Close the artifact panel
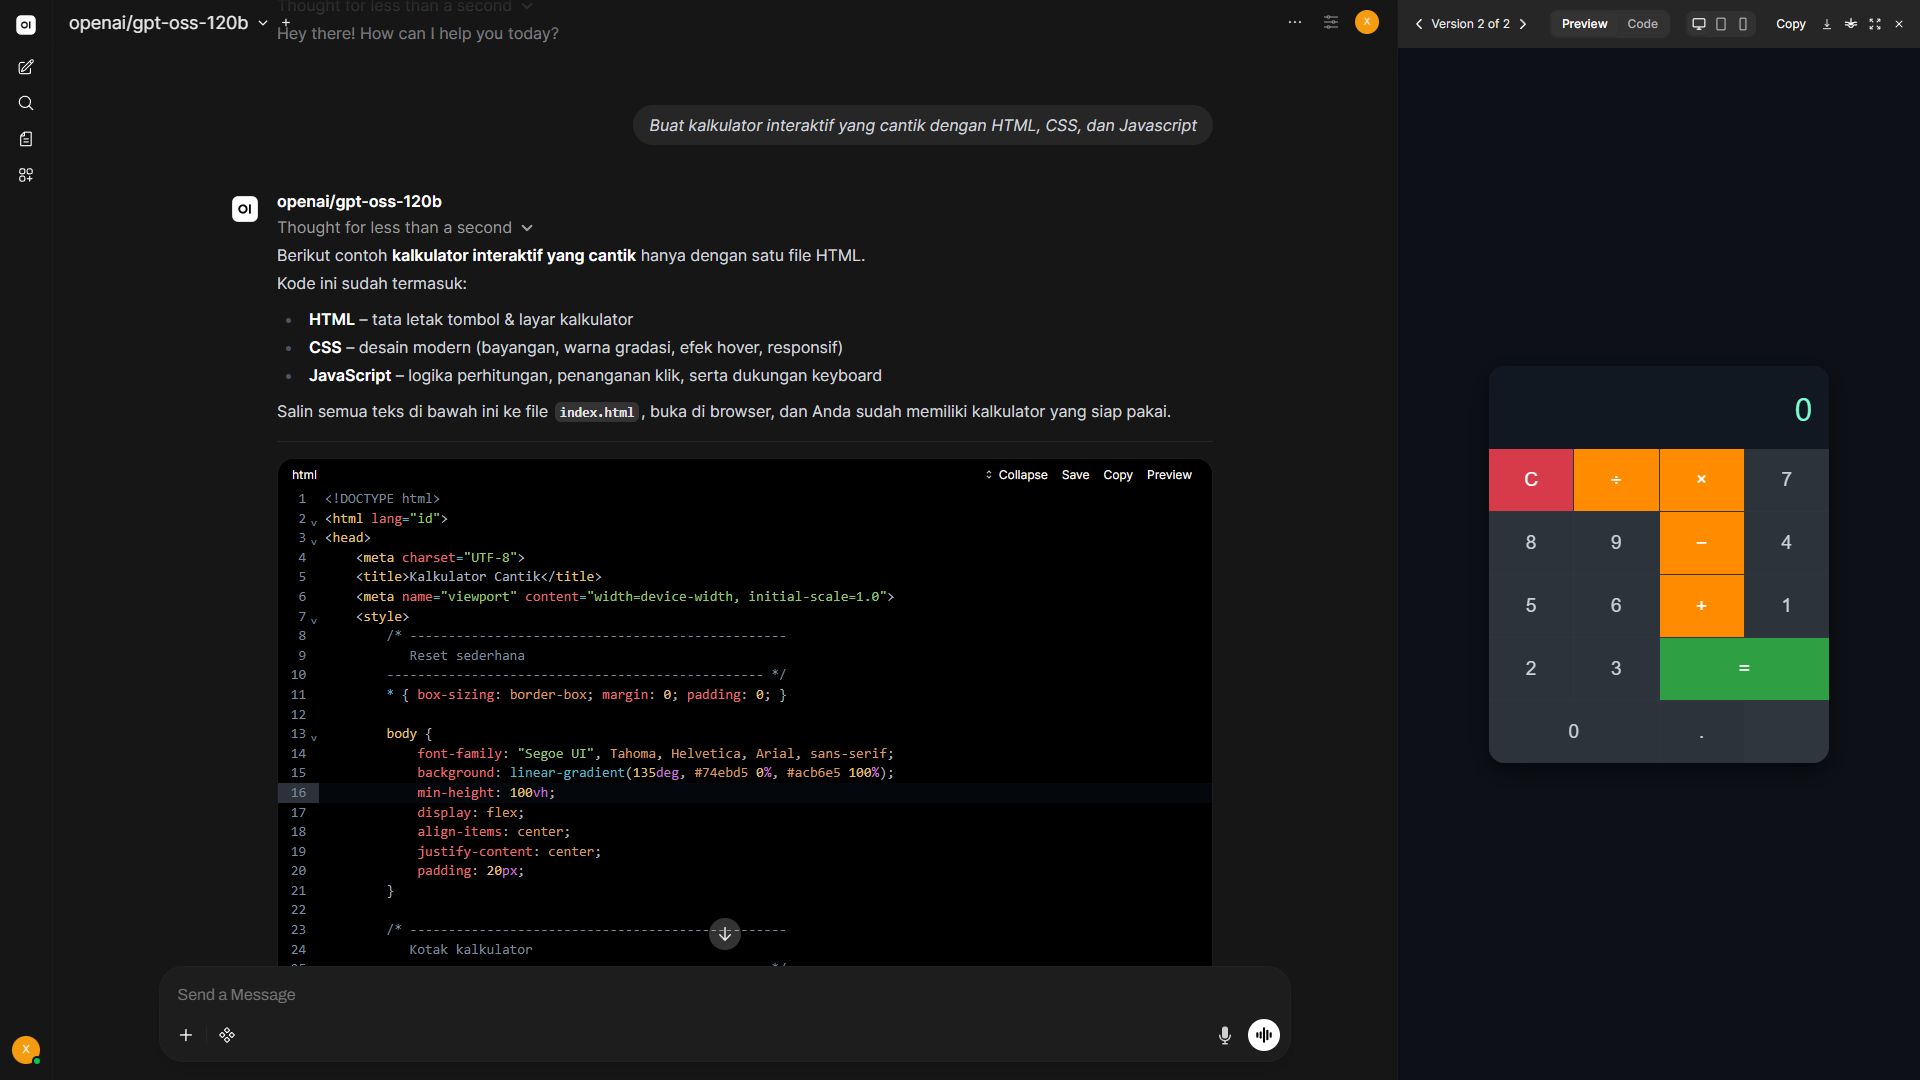Viewport: 1920px width, 1080px height. coord(1899,24)
